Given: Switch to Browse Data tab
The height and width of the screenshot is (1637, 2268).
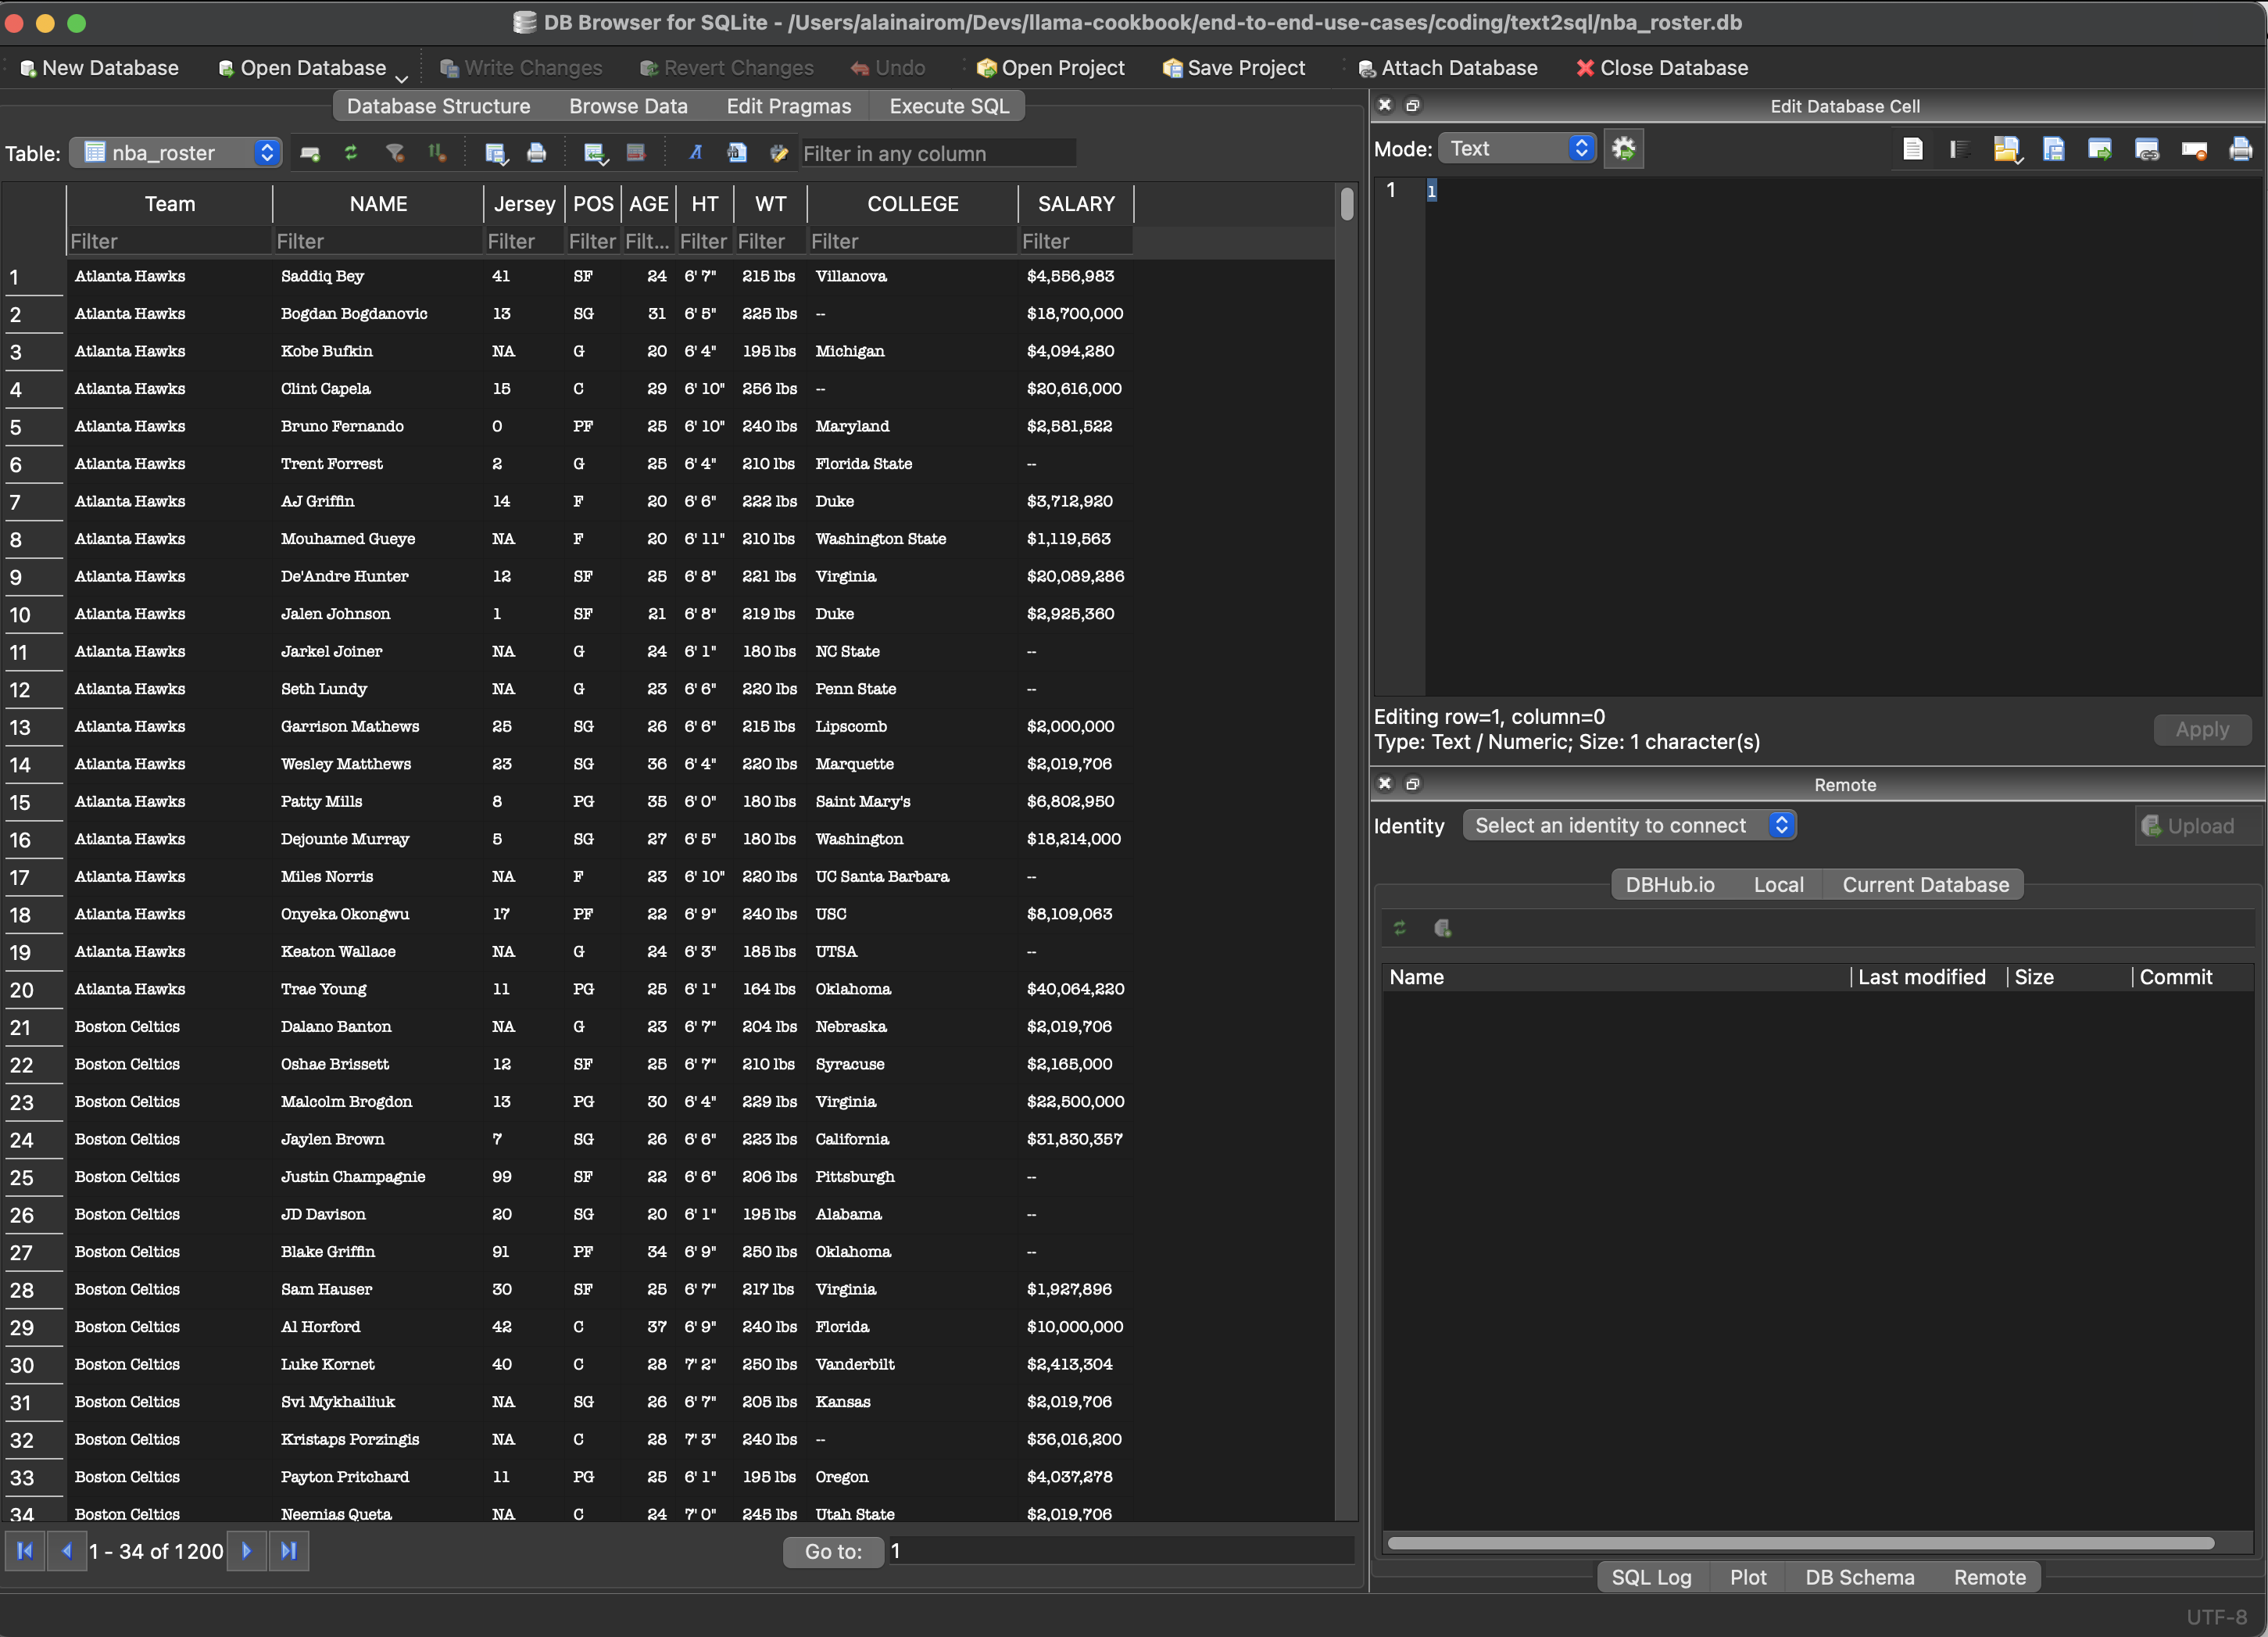Looking at the screenshot, I should pyautogui.click(x=628, y=106).
